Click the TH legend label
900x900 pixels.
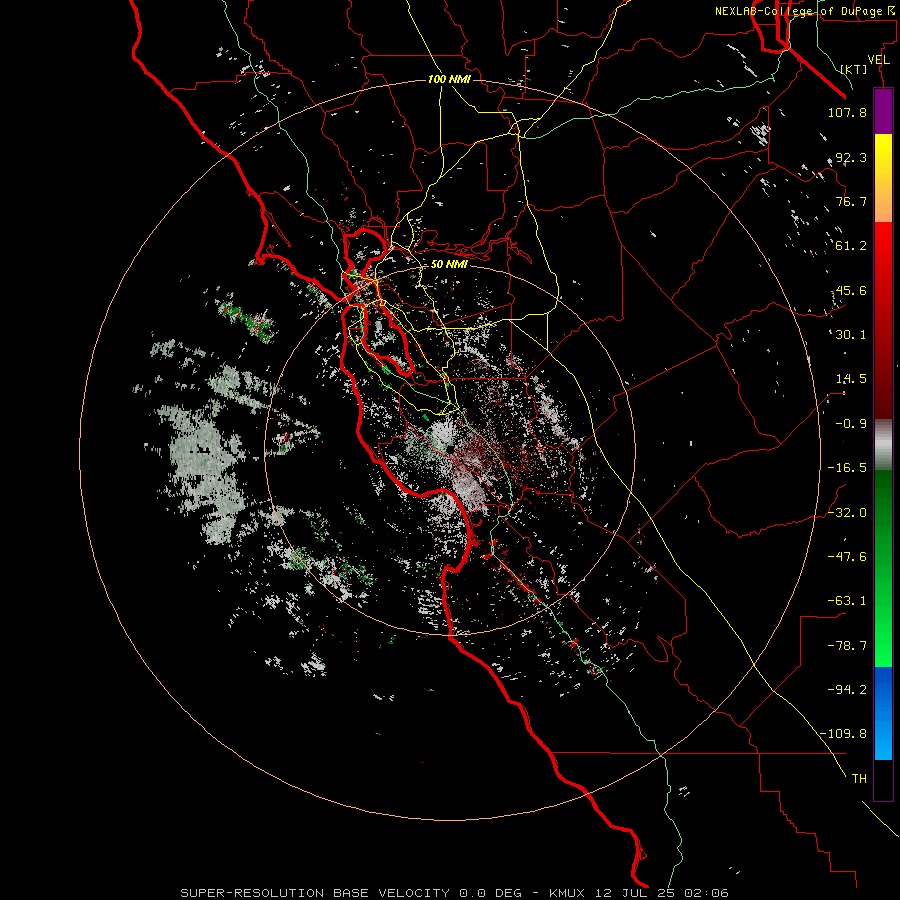tap(859, 779)
